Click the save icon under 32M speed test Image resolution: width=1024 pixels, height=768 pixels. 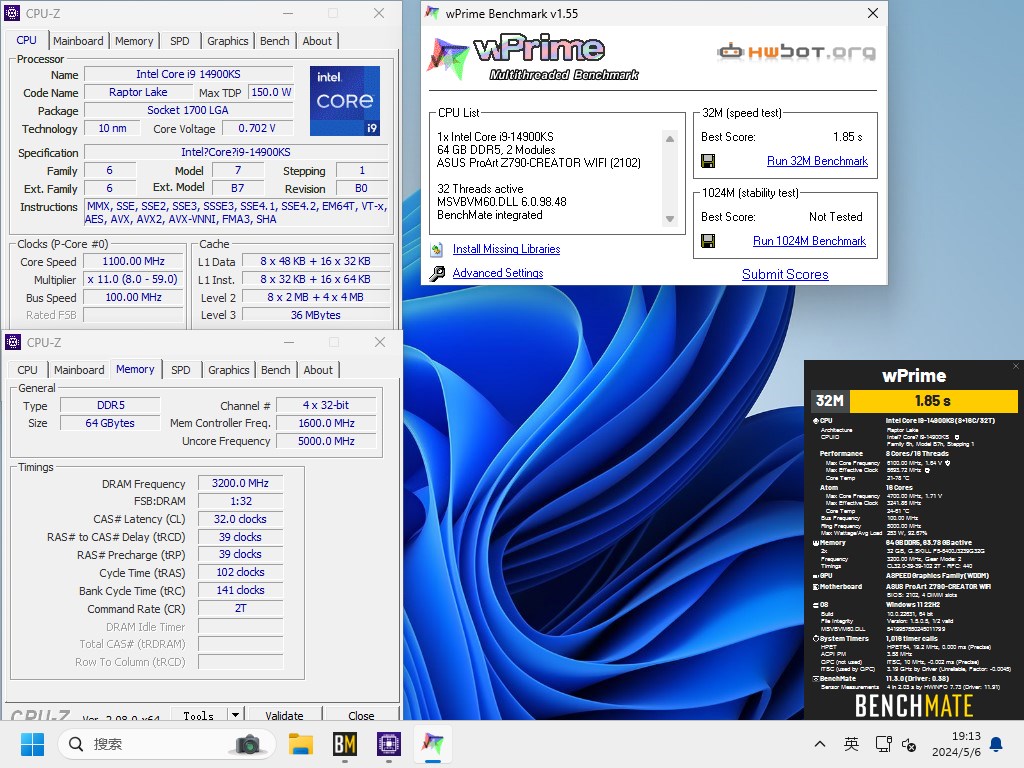pyautogui.click(x=708, y=161)
